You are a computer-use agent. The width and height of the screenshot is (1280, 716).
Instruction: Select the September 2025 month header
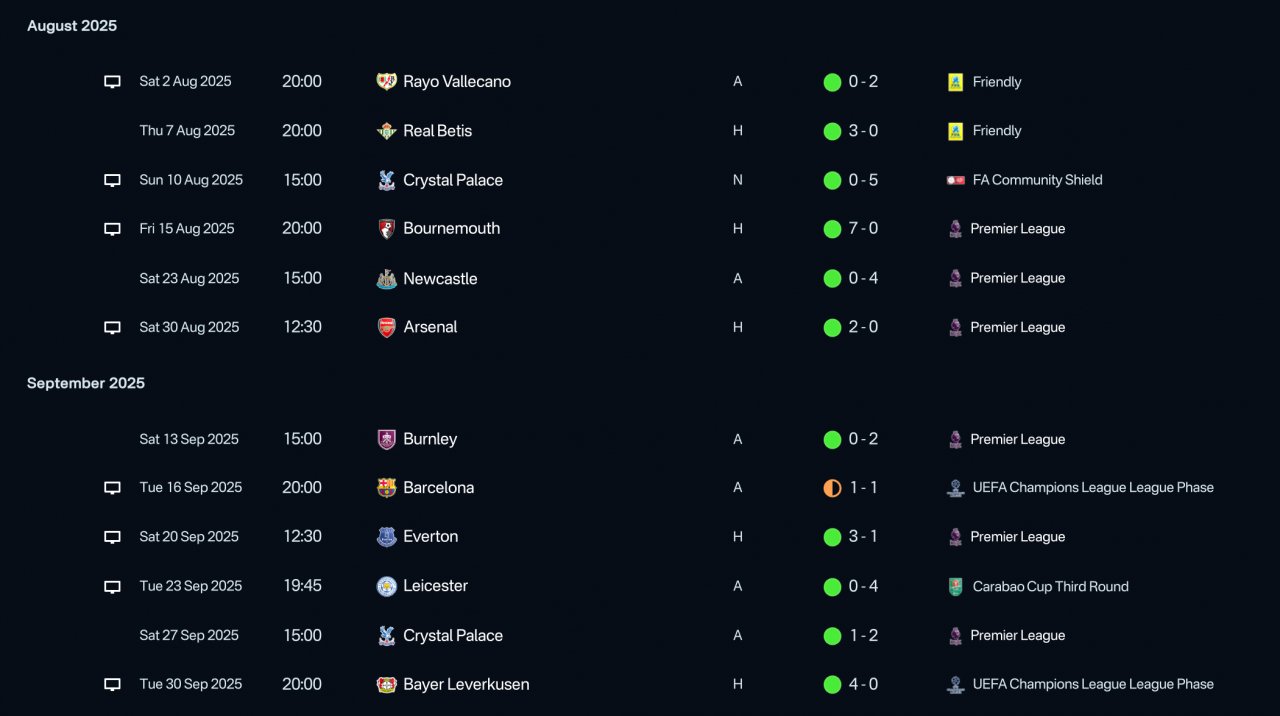[x=86, y=383]
